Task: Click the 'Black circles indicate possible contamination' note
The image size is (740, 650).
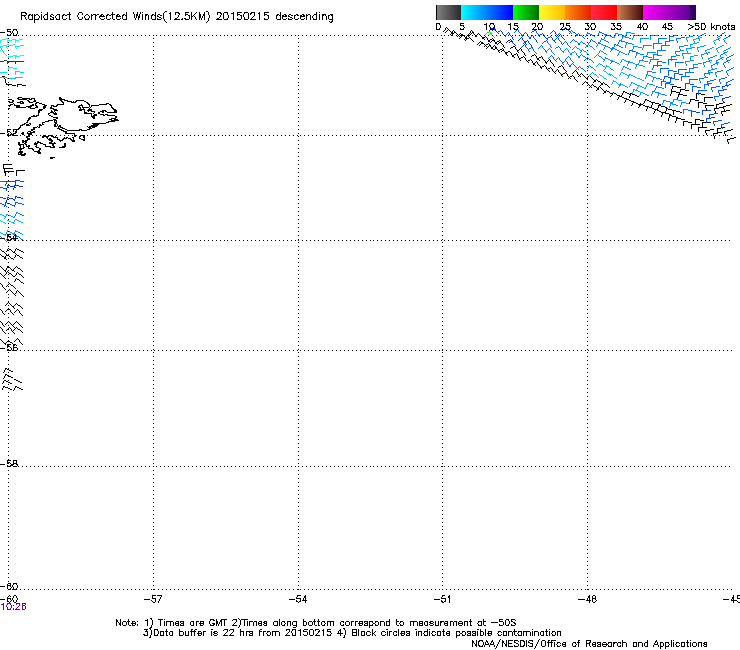Action: [456, 633]
